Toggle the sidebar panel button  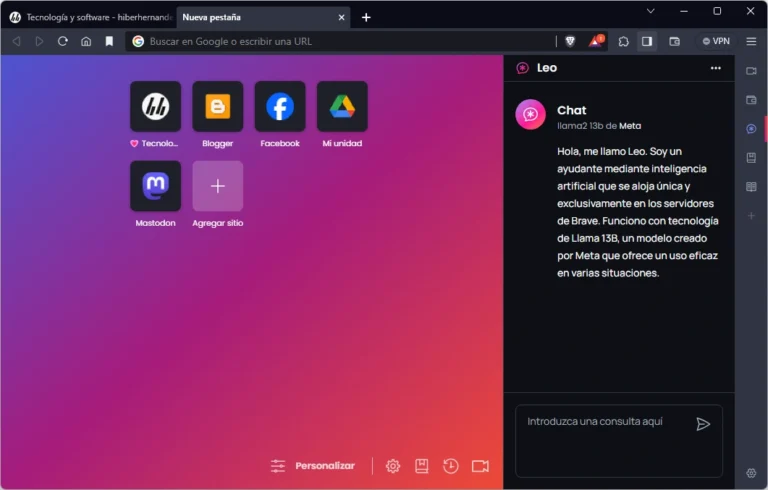coord(647,41)
